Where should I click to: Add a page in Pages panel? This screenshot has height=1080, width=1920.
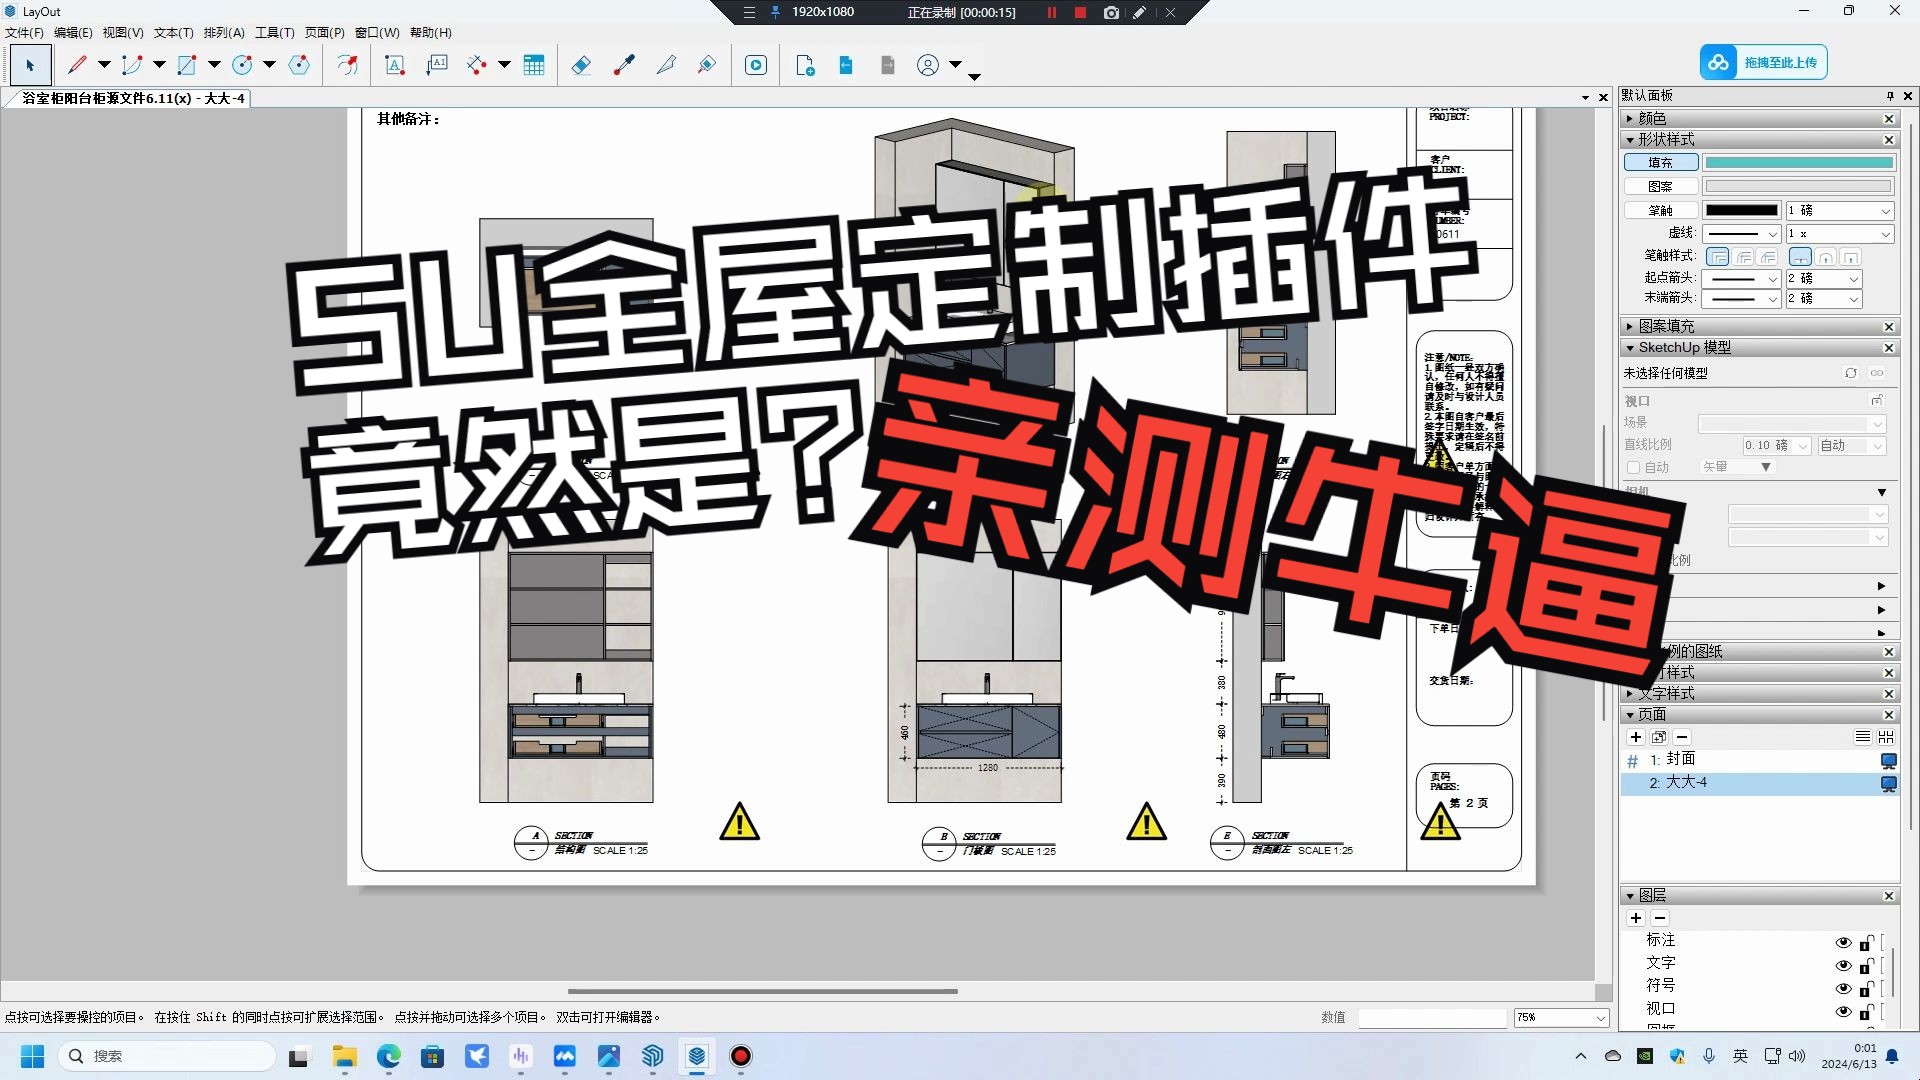point(1636,737)
